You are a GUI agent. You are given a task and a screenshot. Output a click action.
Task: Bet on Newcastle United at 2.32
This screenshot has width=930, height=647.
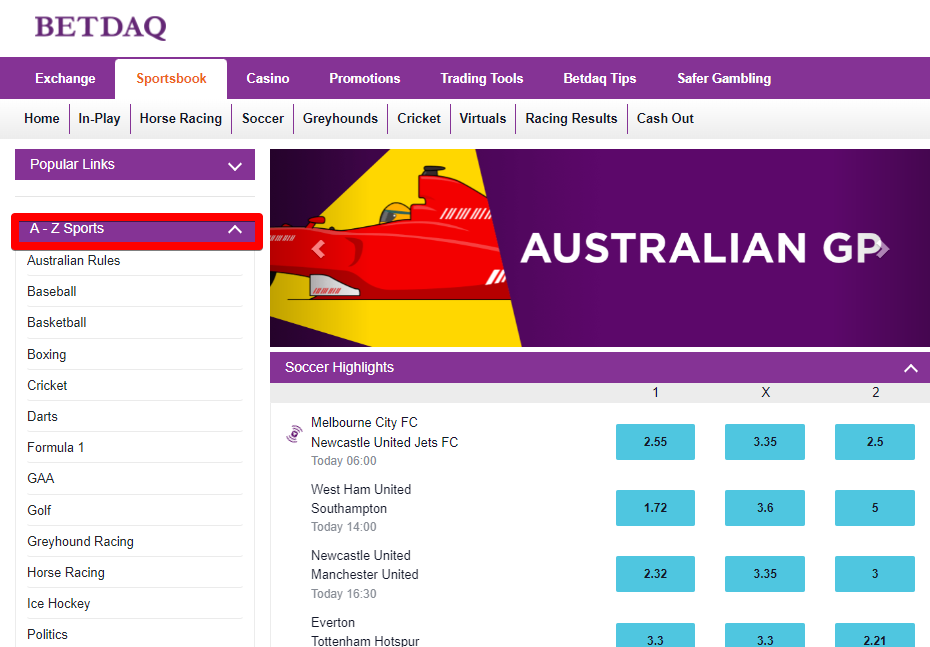[x=655, y=574]
